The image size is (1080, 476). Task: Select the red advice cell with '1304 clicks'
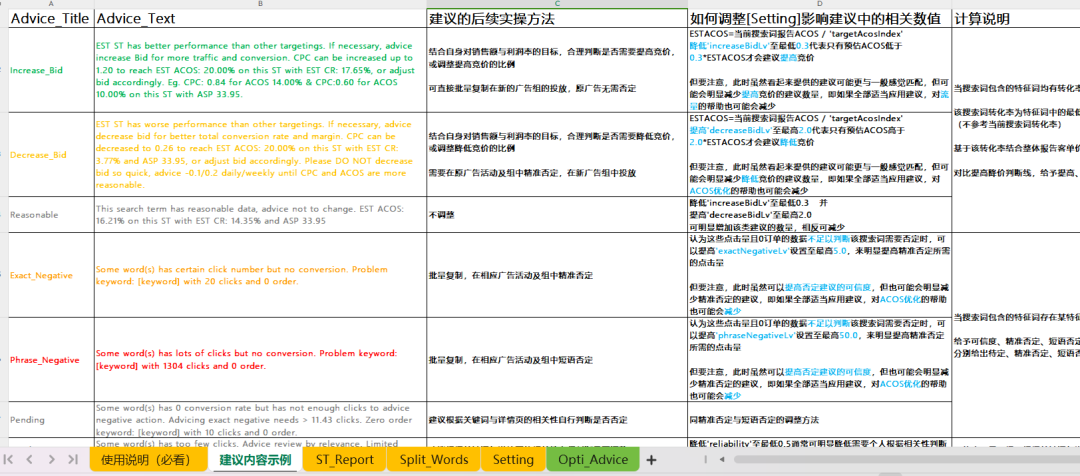pos(260,360)
